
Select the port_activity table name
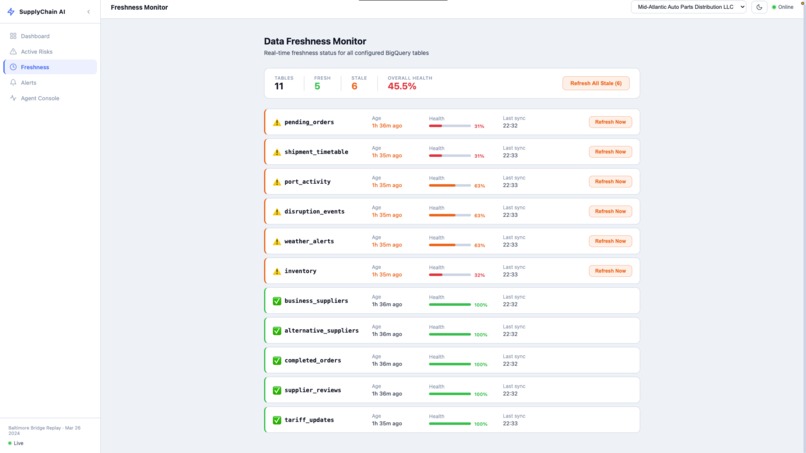[x=307, y=182]
